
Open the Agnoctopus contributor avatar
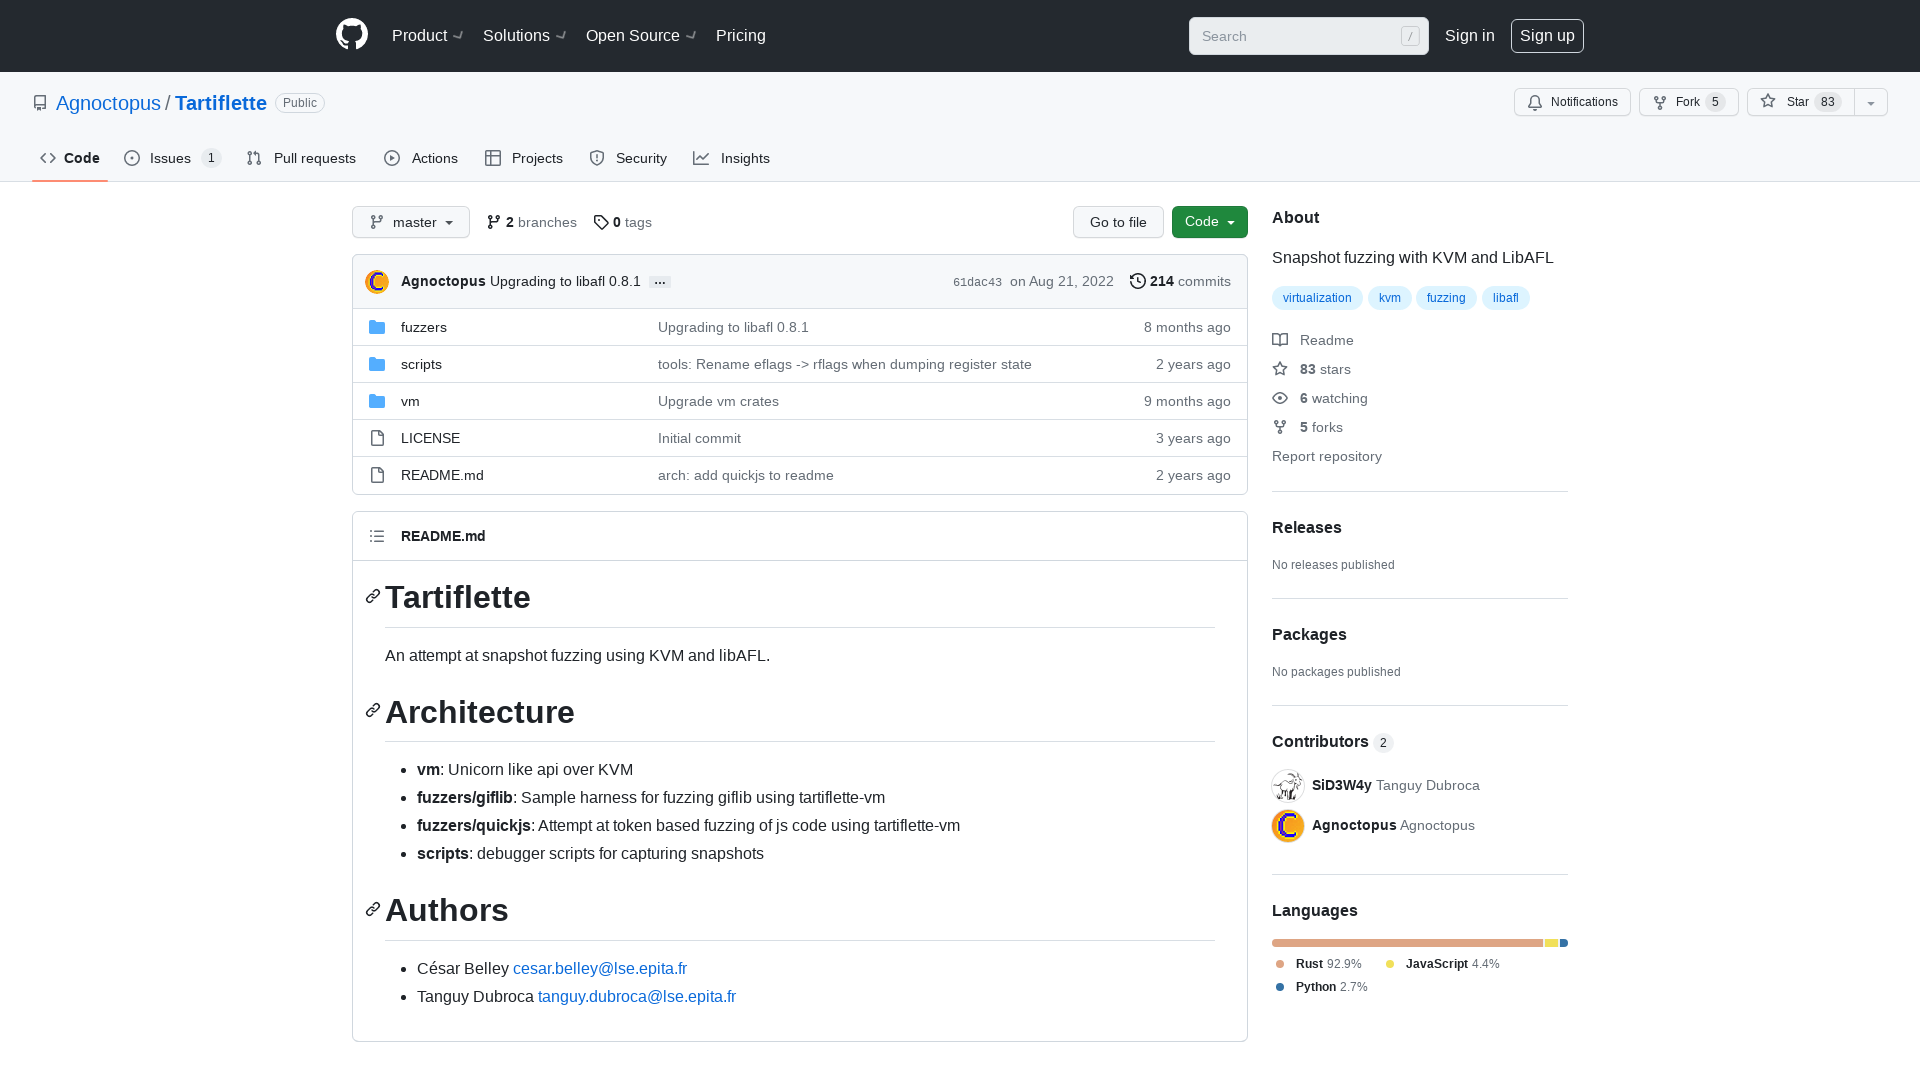pos(1288,825)
